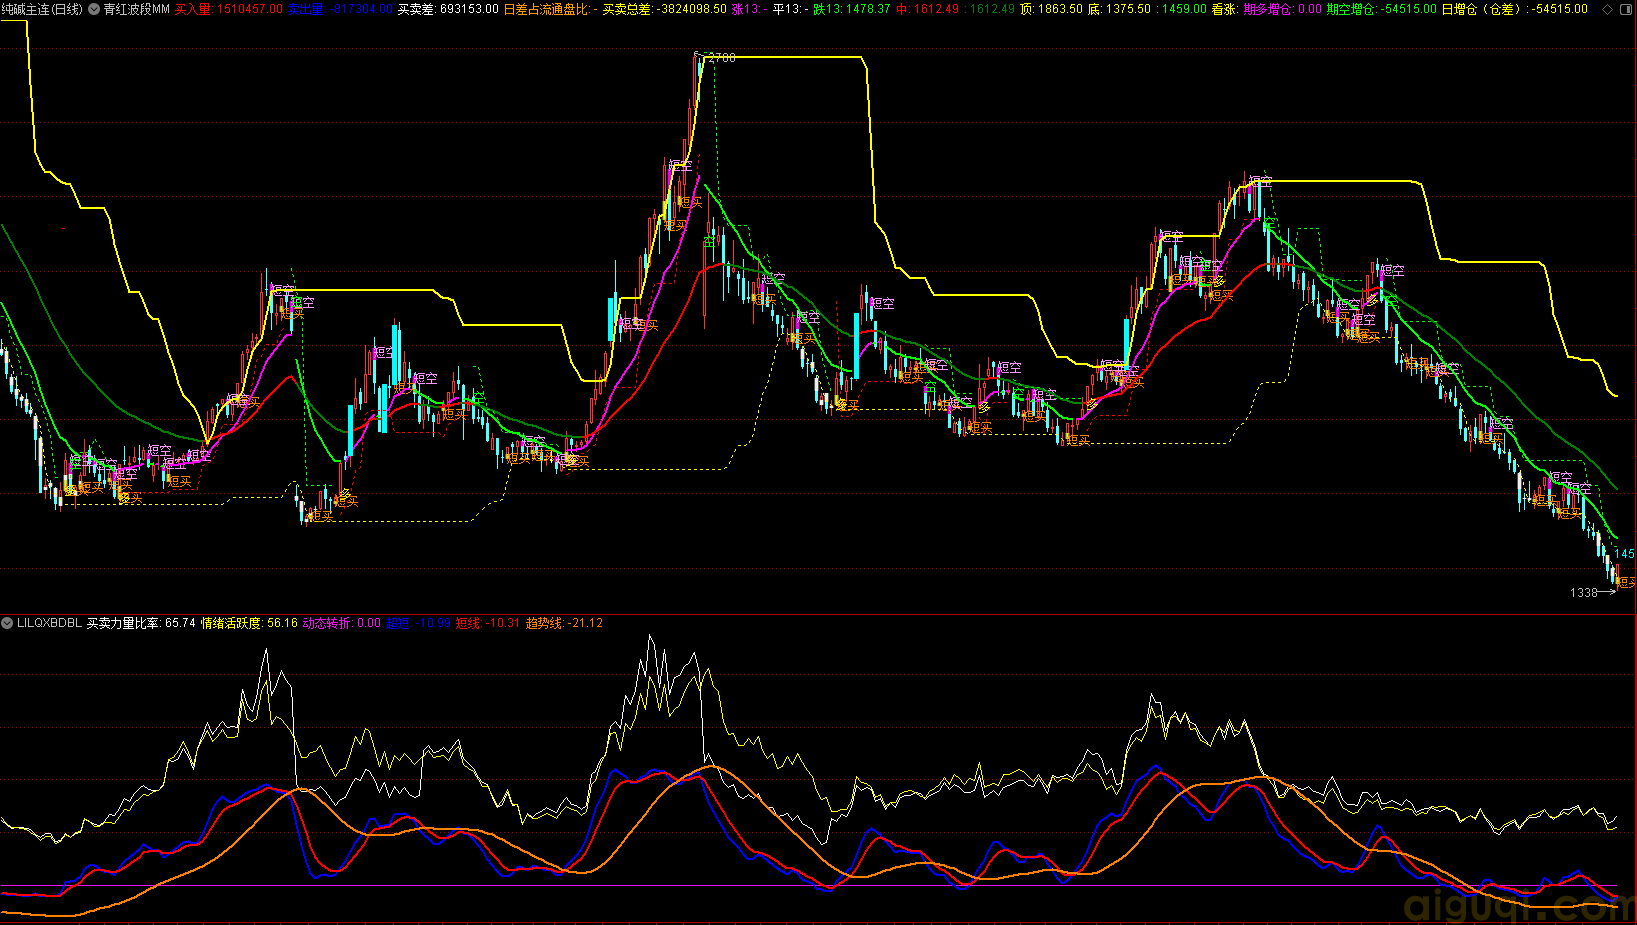Click the 顶: 1863.50 readout

click(x=1051, y=9)
